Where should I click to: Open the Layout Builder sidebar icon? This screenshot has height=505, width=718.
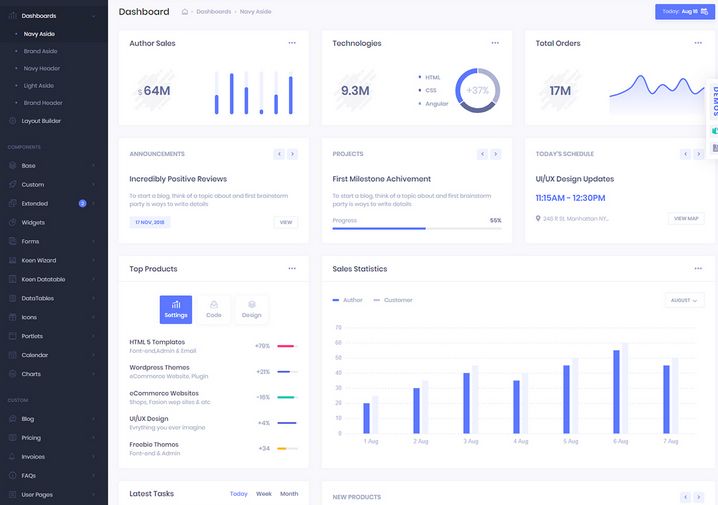(12, 121)
